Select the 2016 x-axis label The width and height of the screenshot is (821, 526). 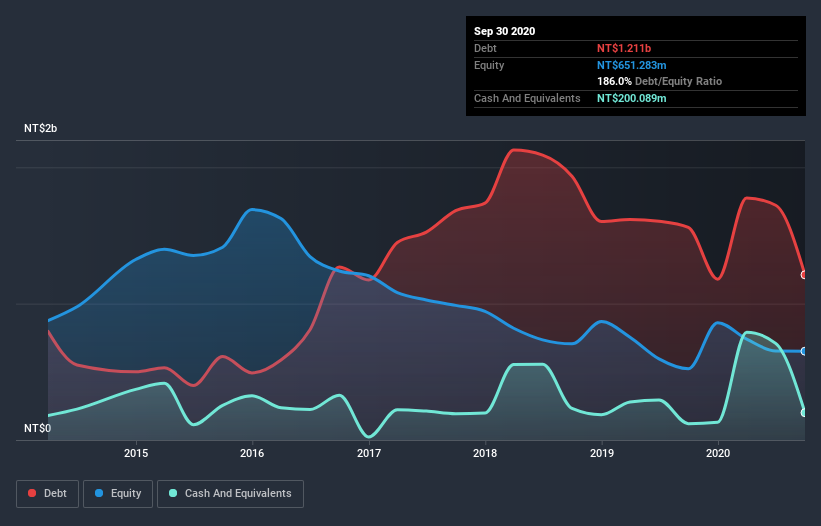pyautogui.click(x=252, y=453)
